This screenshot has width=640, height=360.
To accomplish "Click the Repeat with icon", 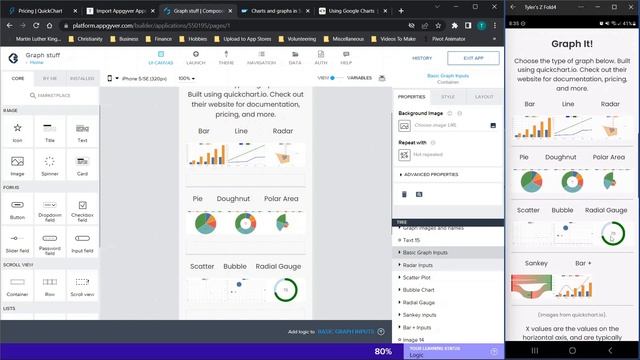I will click(404, 155).
